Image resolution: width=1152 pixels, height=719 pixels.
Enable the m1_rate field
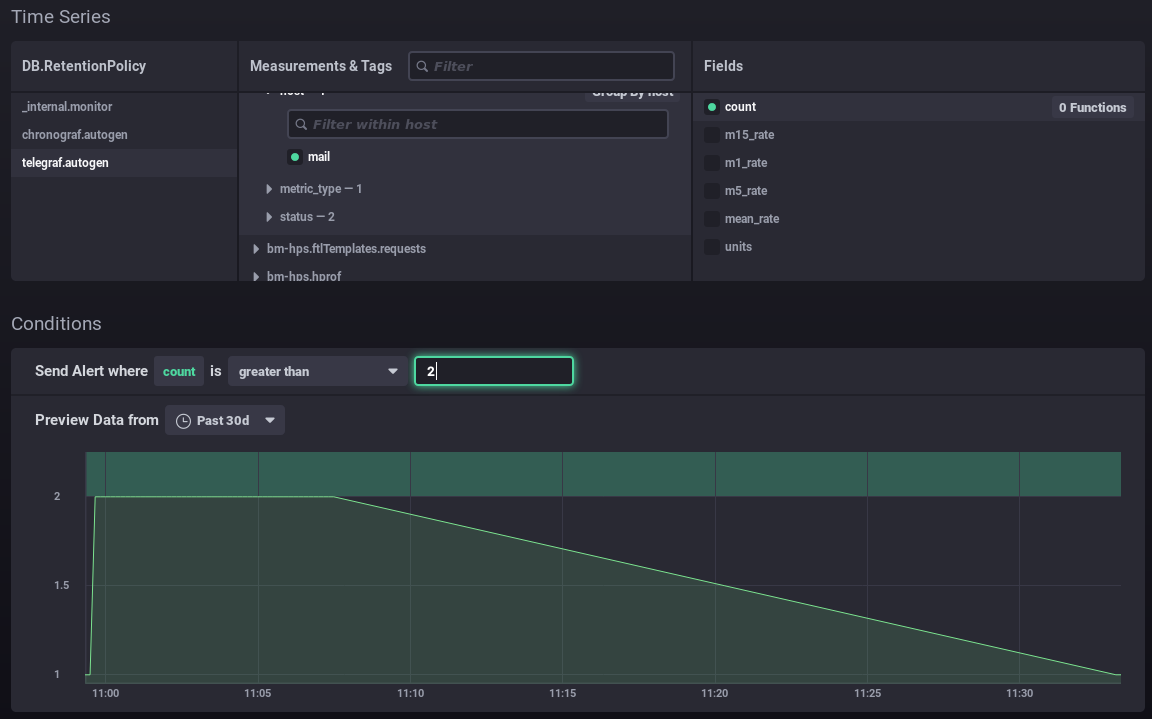pos(712,163)
